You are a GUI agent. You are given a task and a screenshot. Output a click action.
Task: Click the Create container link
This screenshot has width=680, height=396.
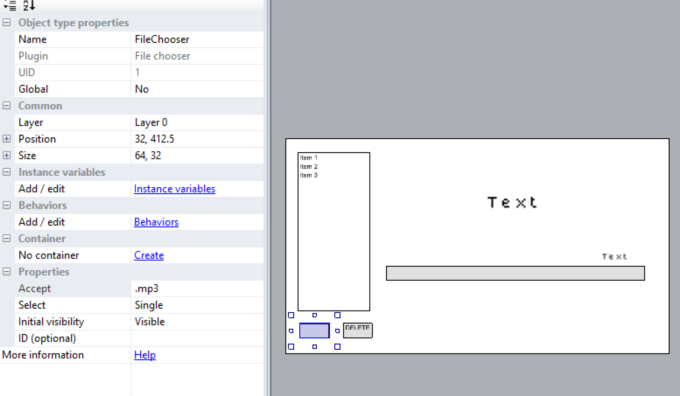(x=149, y=255)
